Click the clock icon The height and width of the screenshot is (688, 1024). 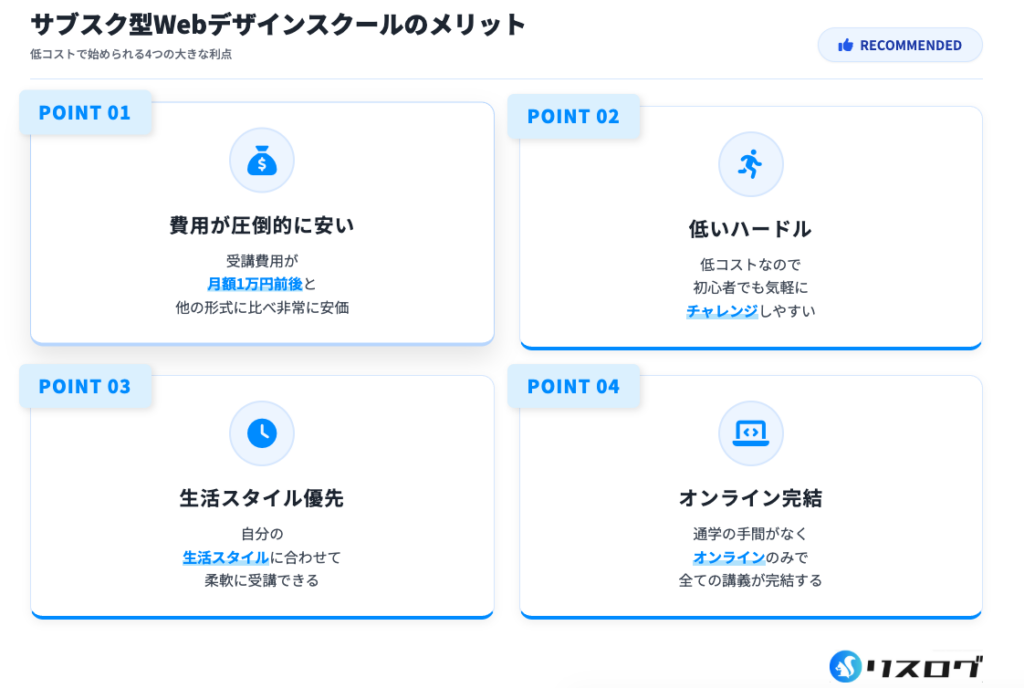point(262,432)
